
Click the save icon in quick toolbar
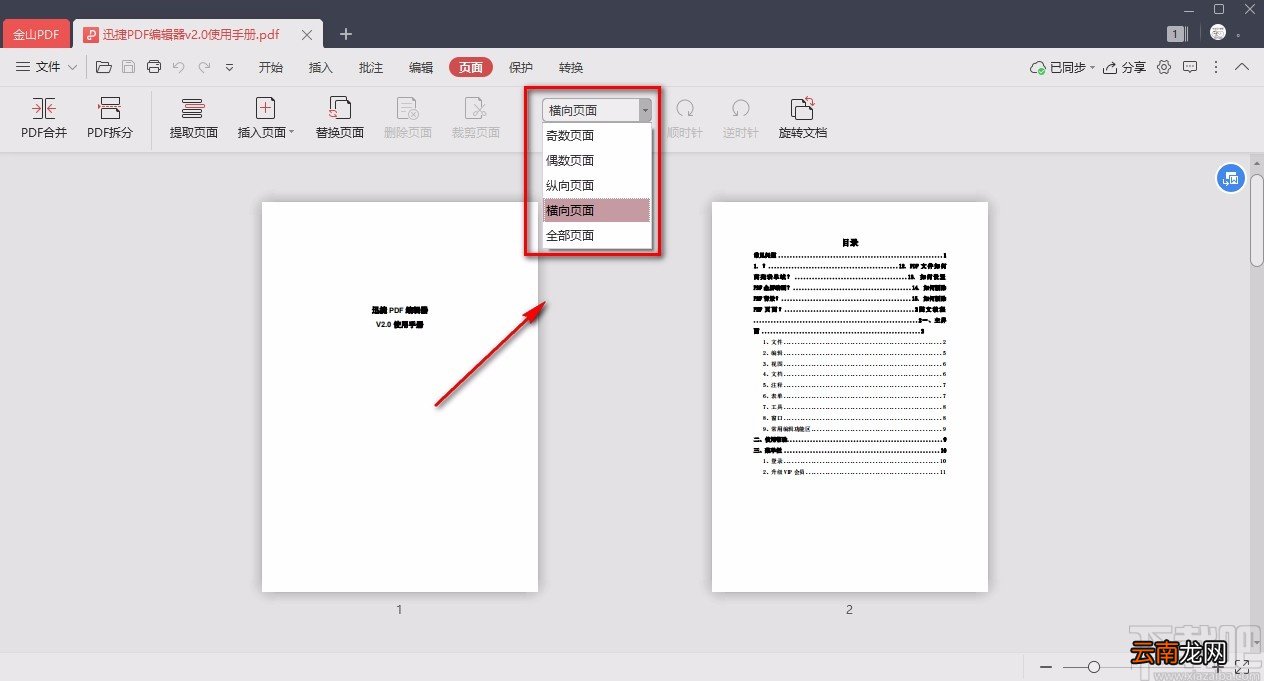(128, 67)
